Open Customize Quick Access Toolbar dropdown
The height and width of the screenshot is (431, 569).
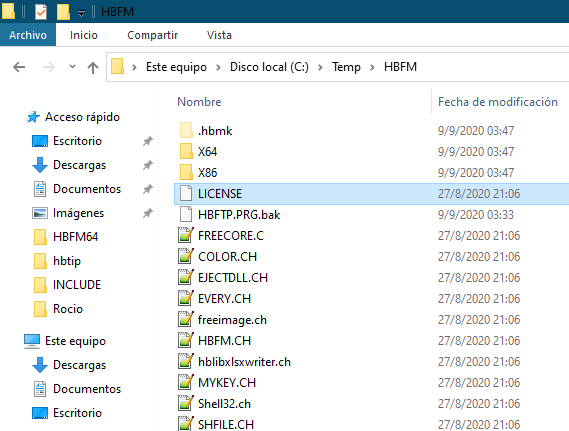coord(81,13)
